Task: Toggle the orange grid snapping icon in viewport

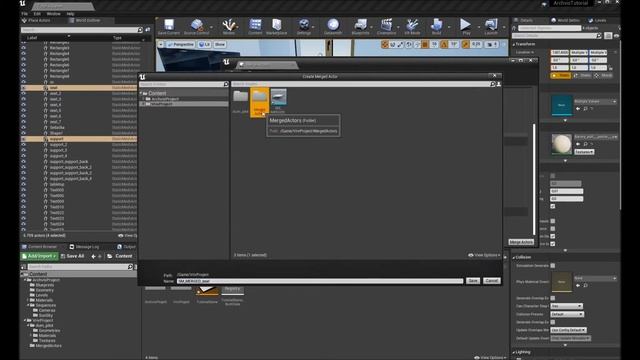Action: pyautogui.click(x=425, y=44)
